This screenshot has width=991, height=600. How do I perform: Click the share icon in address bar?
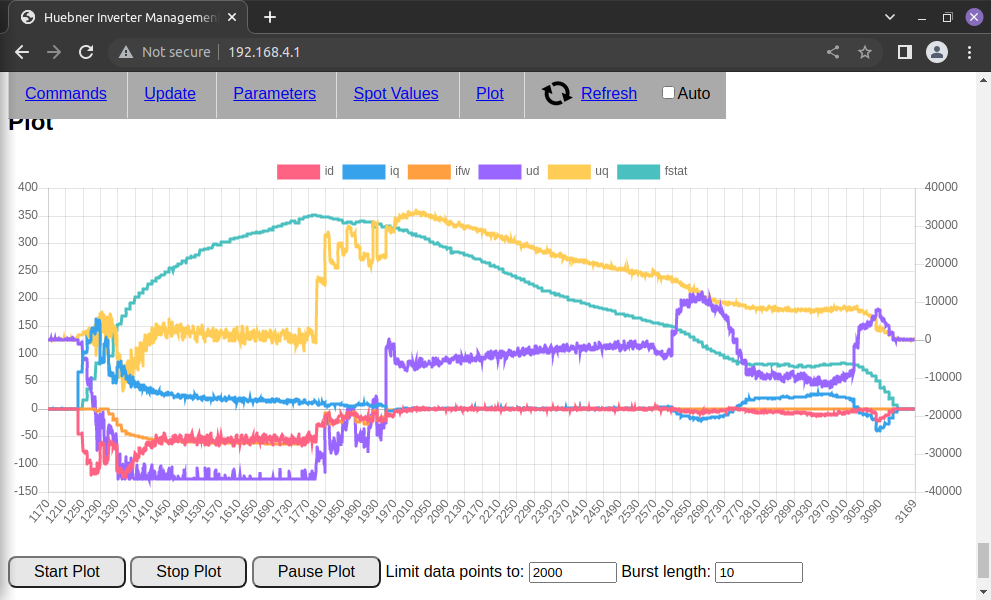pyautogui.click(x=833, y=52)
